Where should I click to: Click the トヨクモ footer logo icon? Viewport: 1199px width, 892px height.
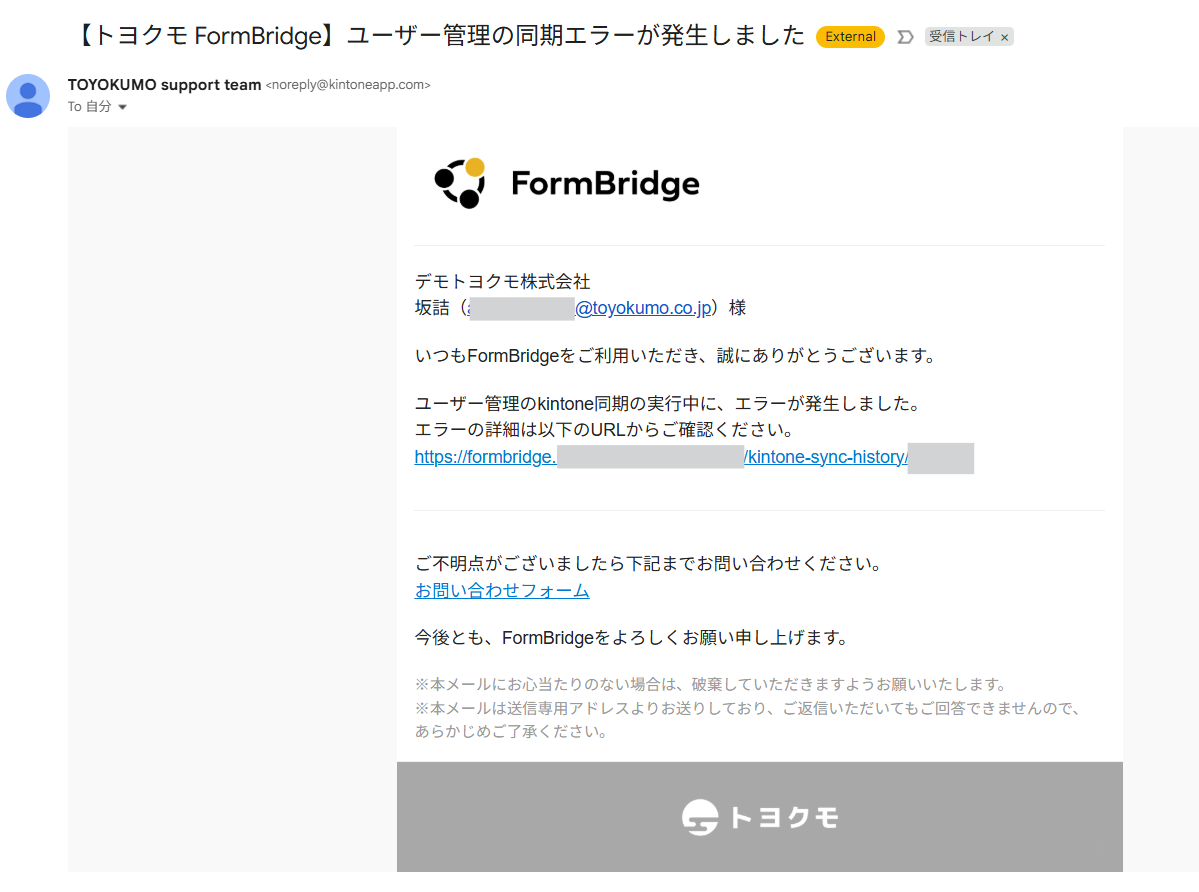(700, 818)
